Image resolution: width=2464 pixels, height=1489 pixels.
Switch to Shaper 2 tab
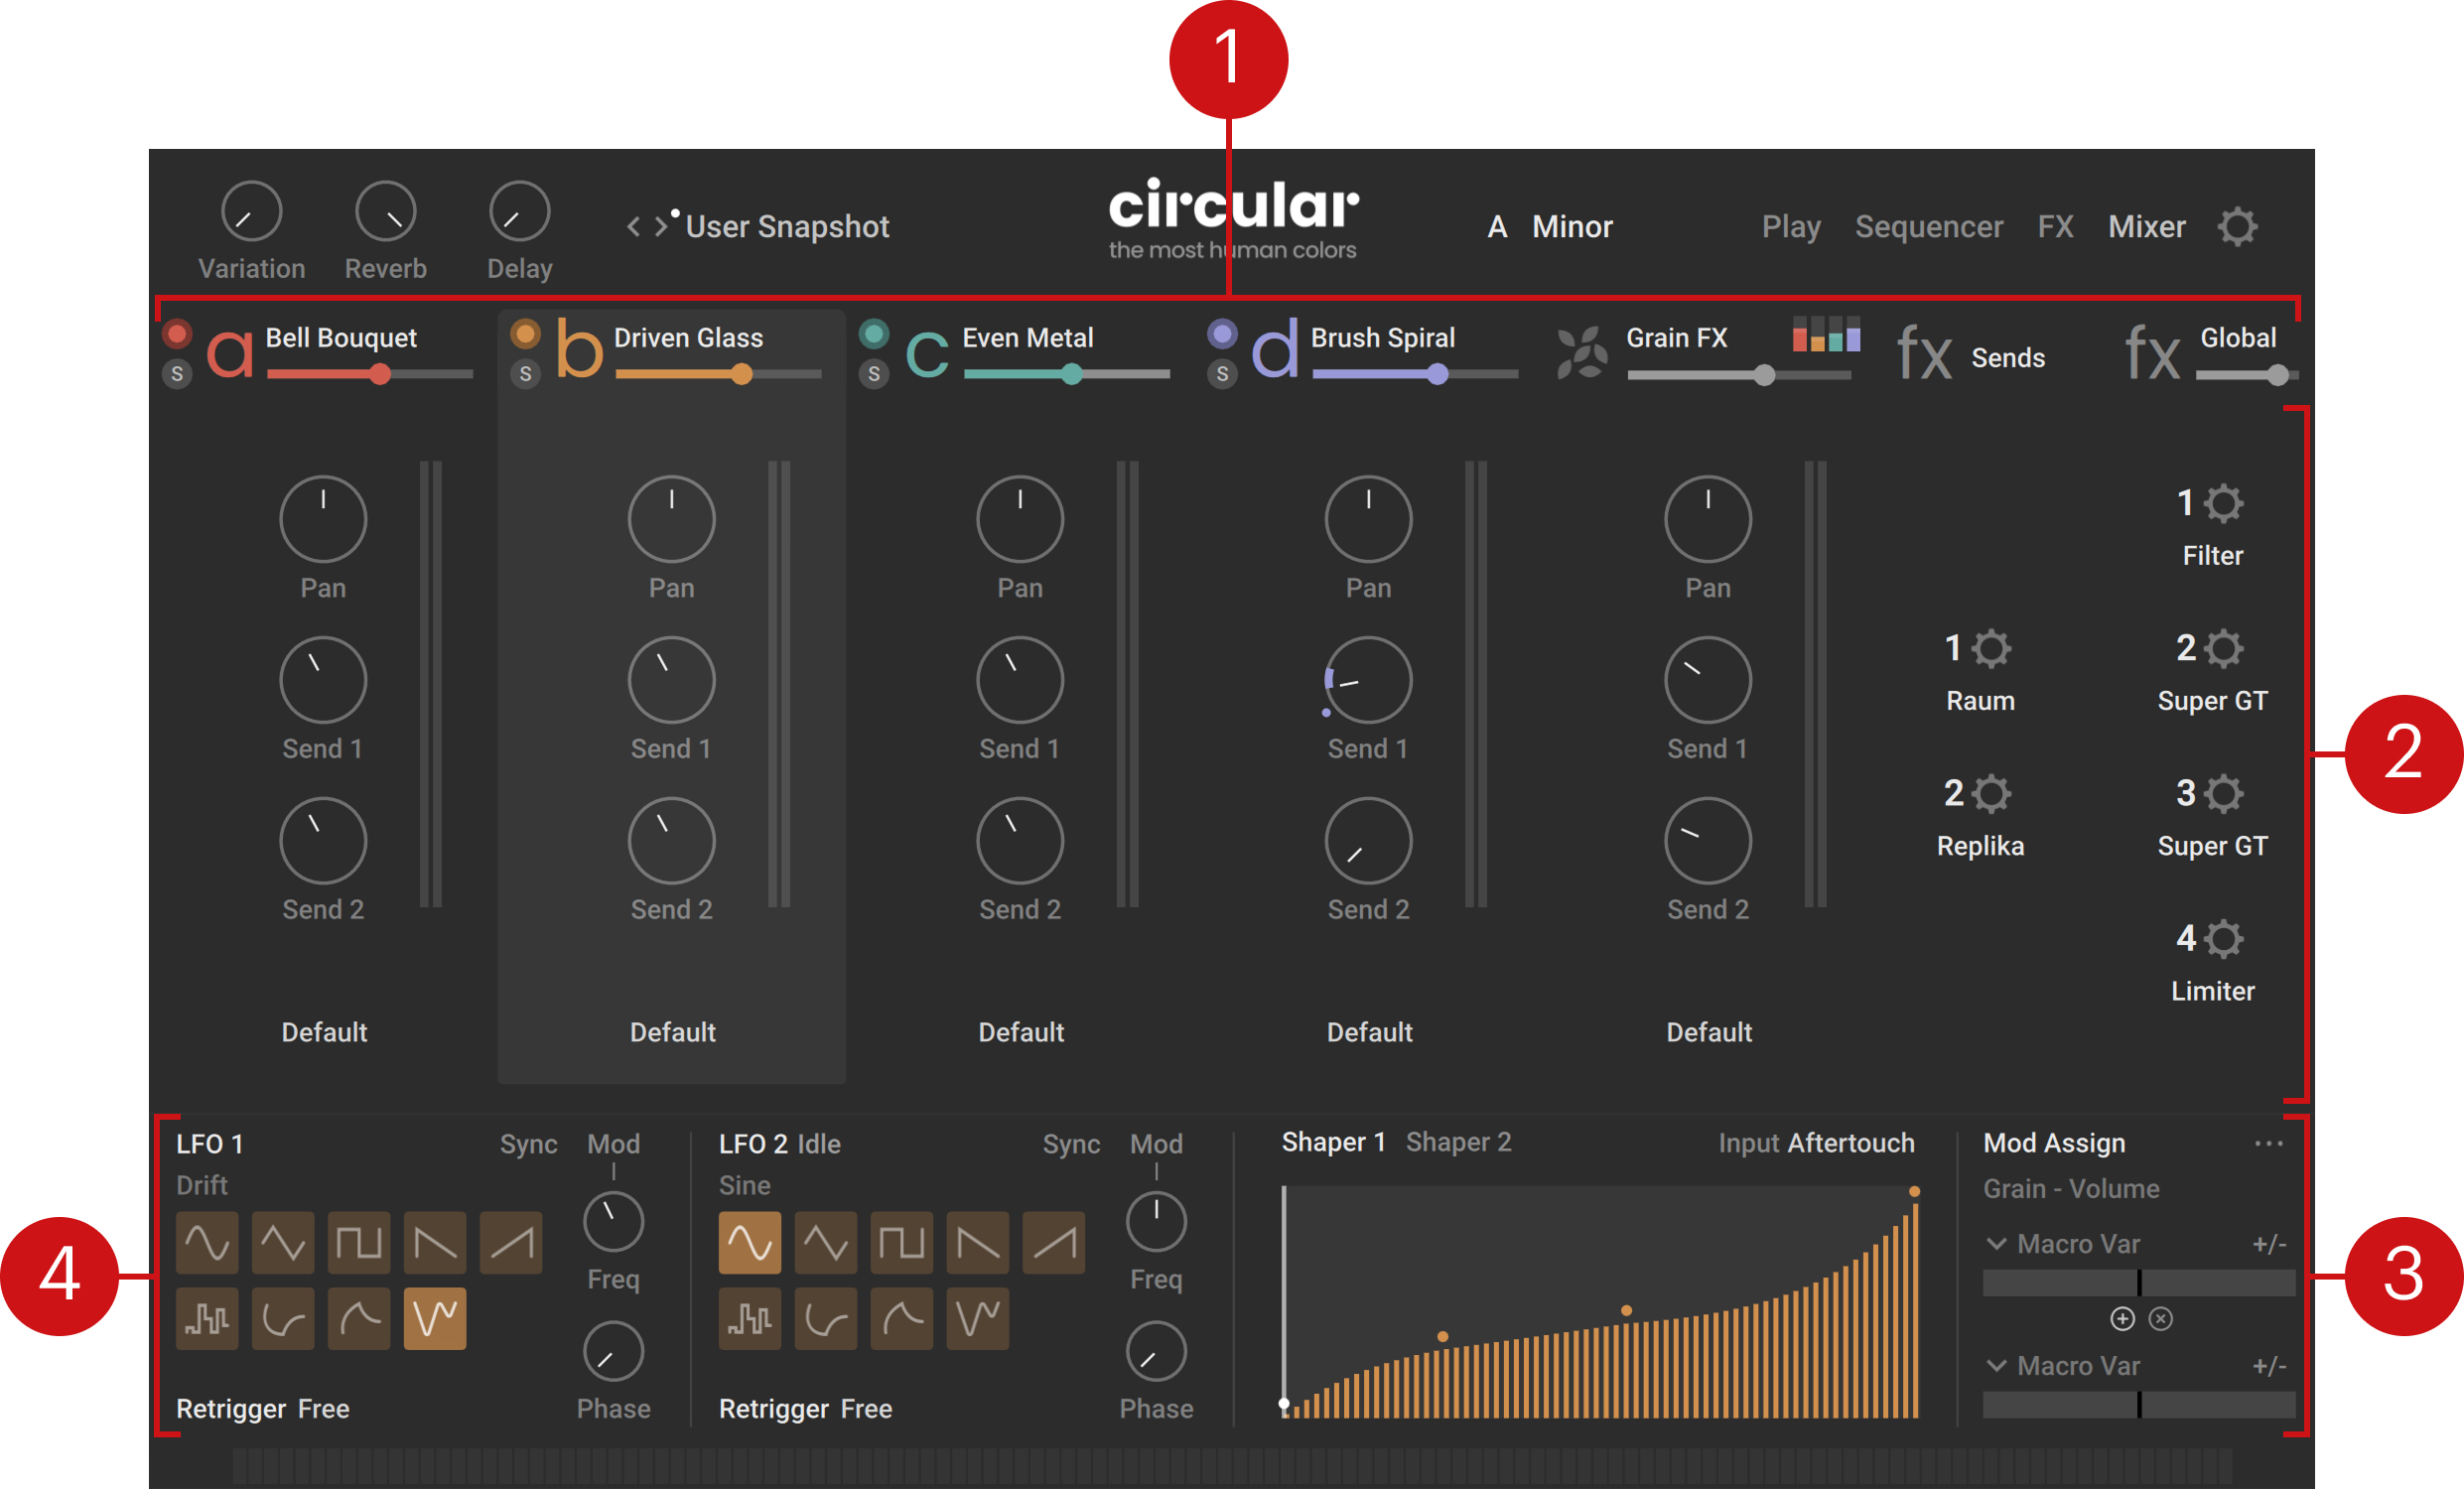point(1458,1142)
